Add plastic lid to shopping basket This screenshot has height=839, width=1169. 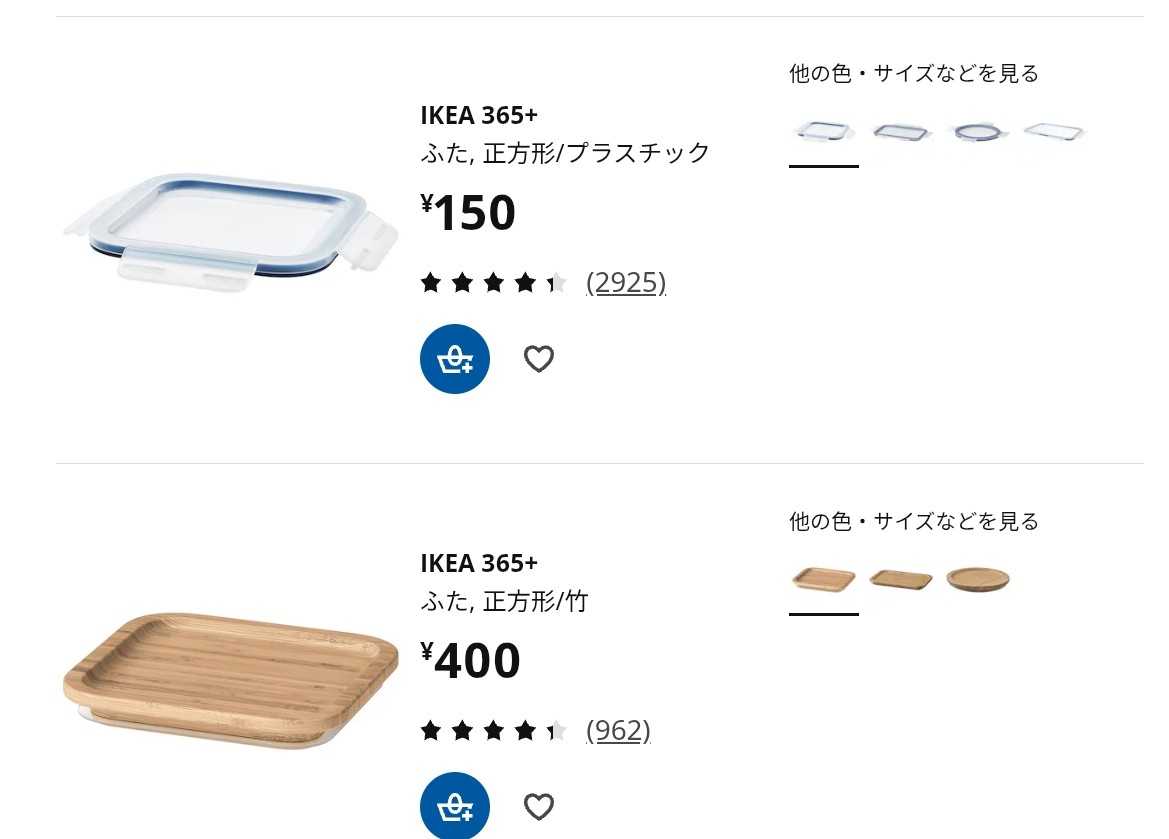(455, 359)
